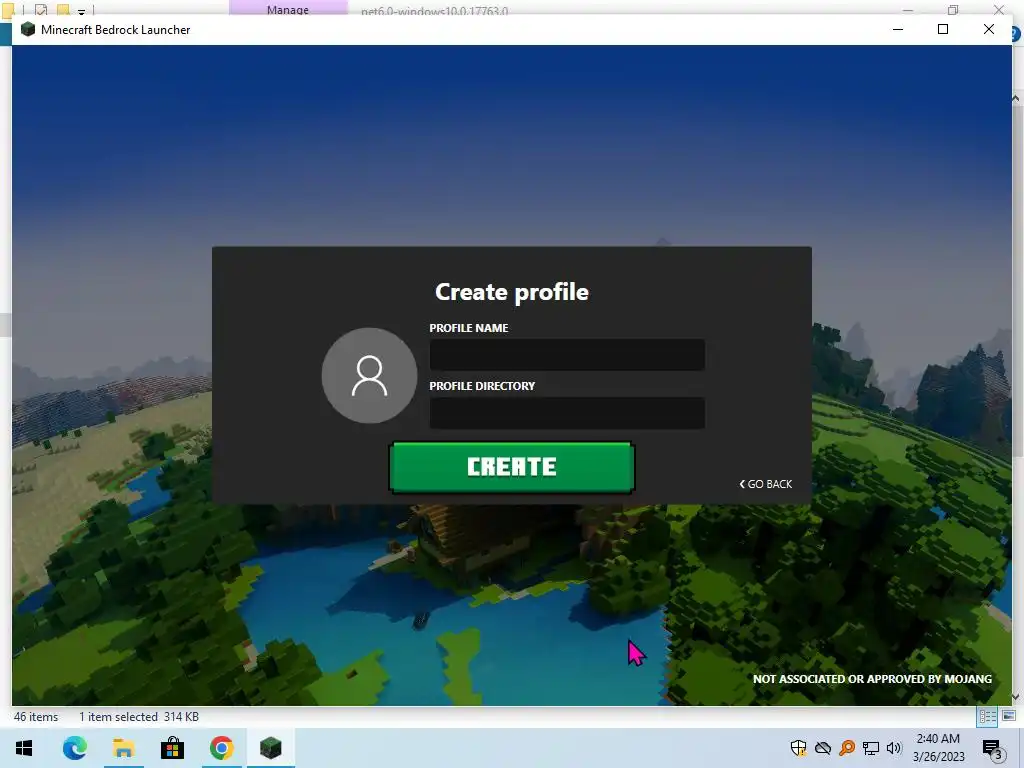
Task: Open network status tray icon
Action: [871, 748]
